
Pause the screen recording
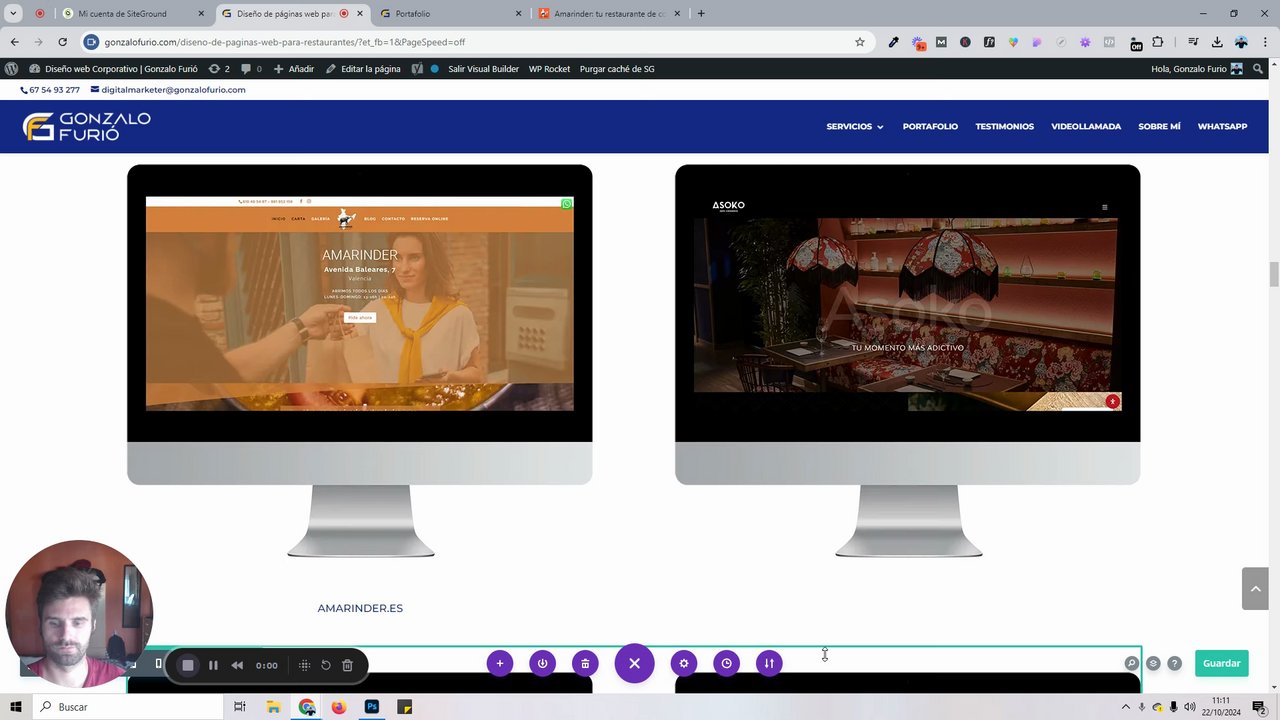[x=213, y=665]
